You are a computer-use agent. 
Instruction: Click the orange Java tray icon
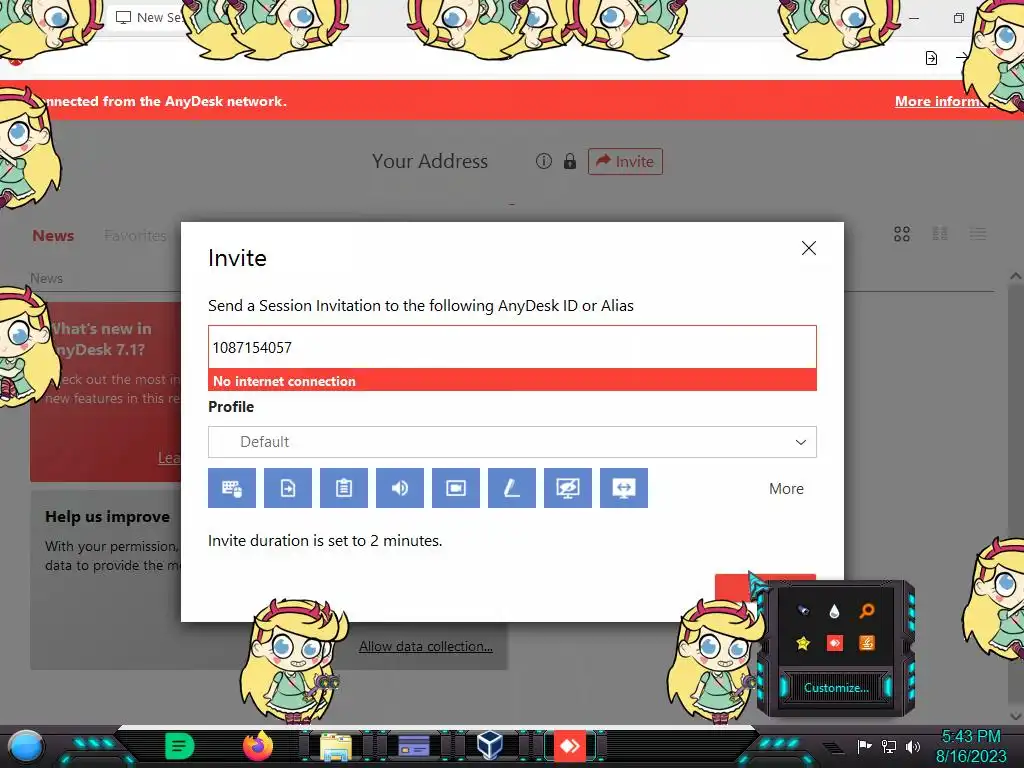[867, 643]
